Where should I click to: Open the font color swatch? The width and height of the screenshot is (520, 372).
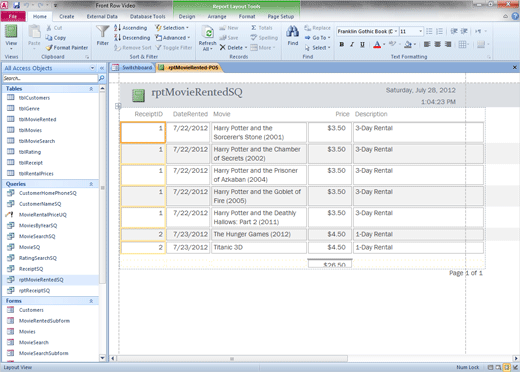[377, 44]
